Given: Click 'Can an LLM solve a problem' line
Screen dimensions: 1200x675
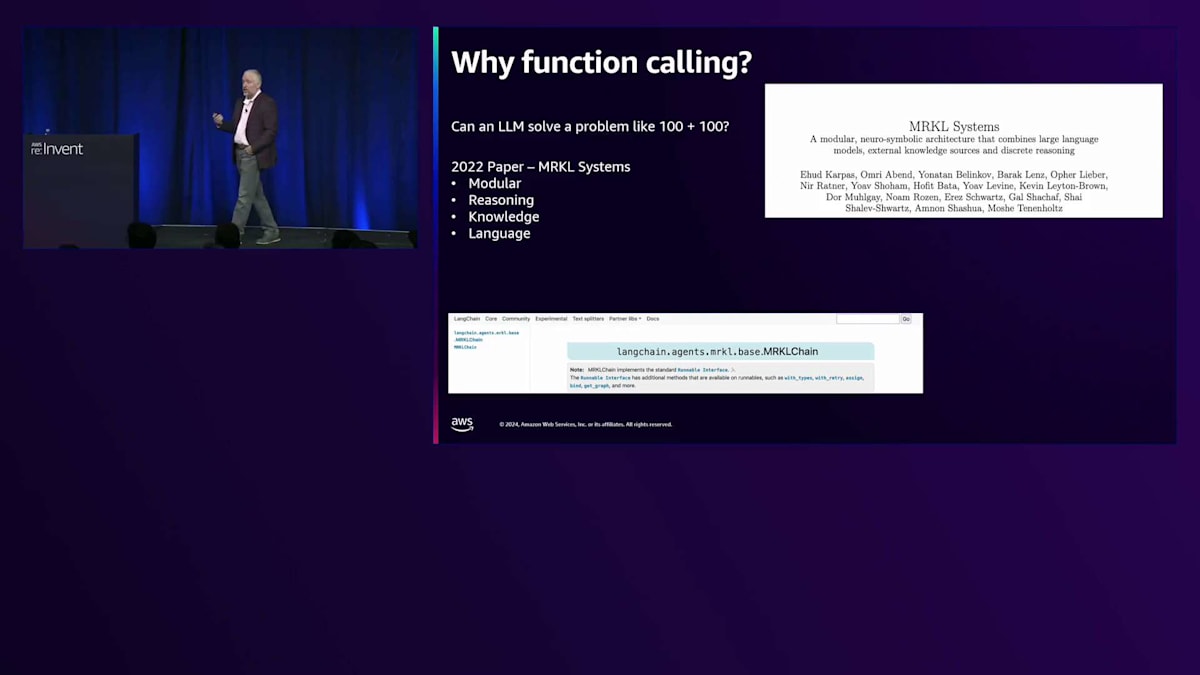Looking at the screenshot, I should point(590,127).
